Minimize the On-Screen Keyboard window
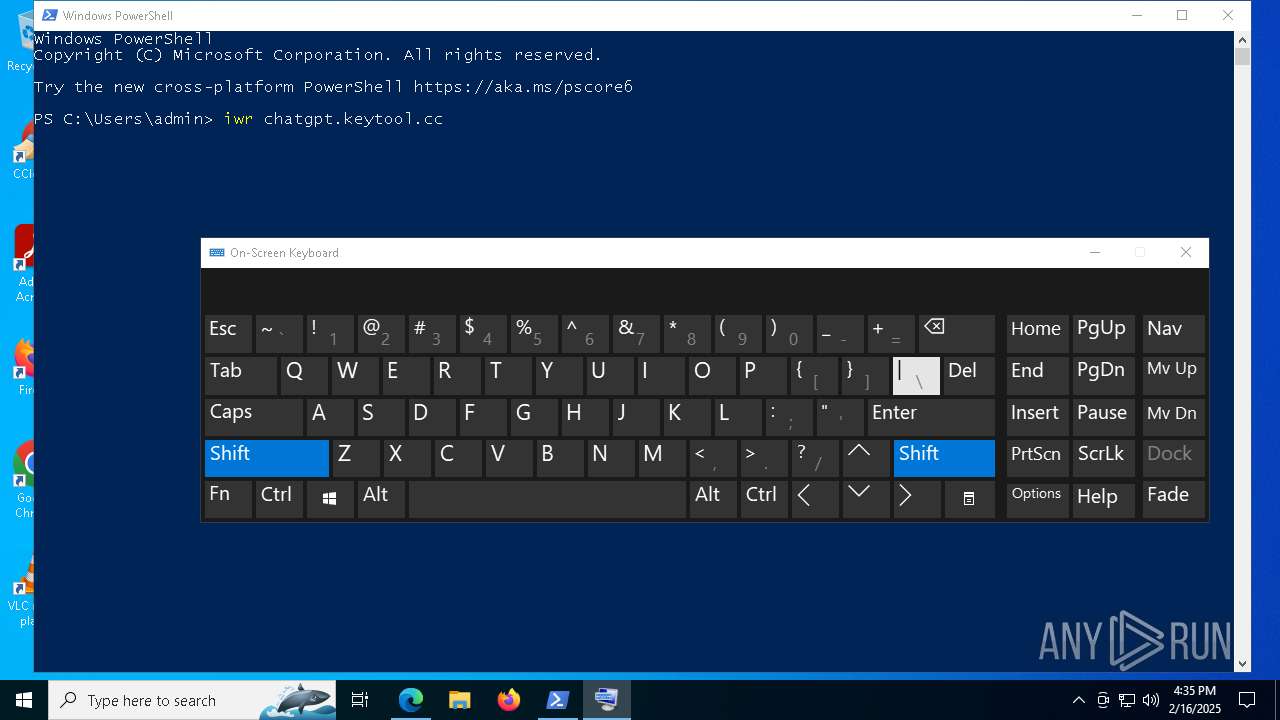The width and height of the screenshot is (1280, 720). click(1095, 253)
